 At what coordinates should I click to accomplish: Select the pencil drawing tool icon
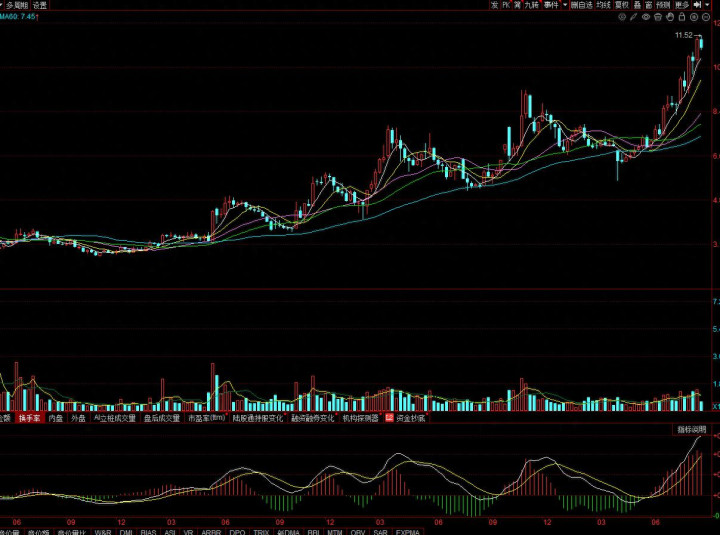coord(633,16)
